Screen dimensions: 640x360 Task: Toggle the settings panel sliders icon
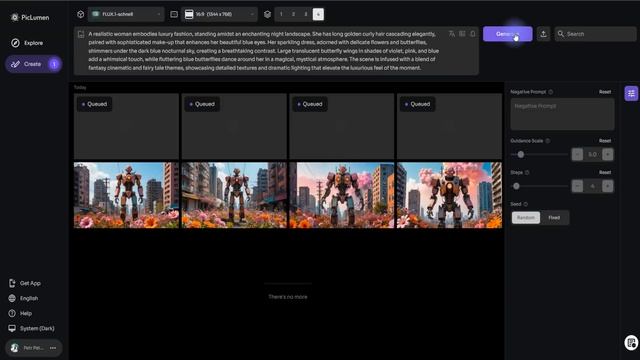click(631, 93)
